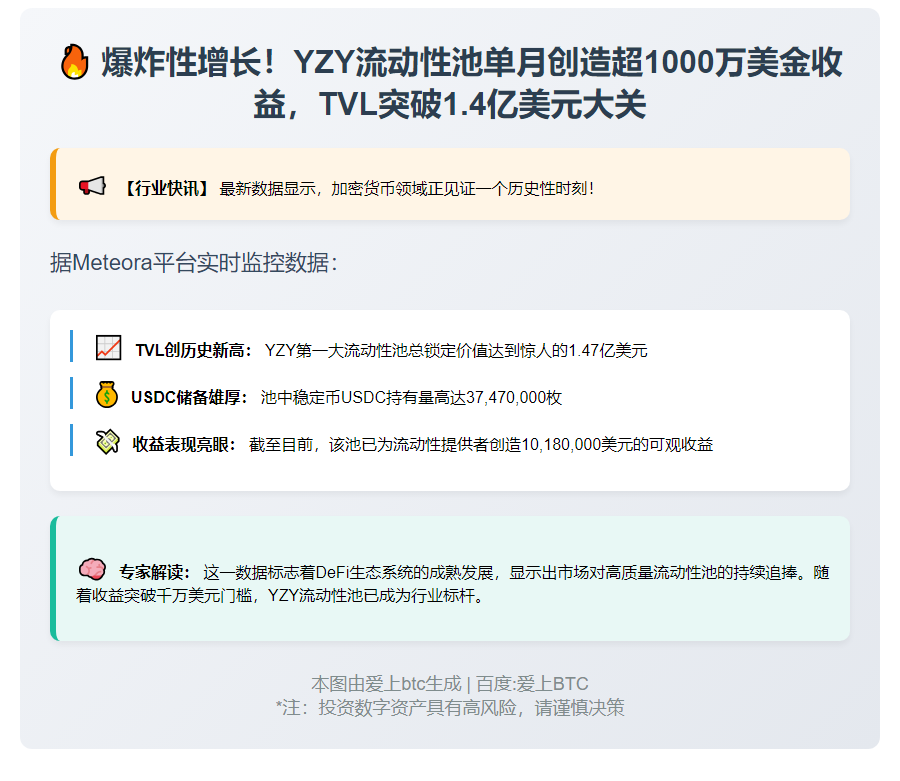Select the flying money icon beside 收益表现亮眼
900x781 pixels.
click(x=106, y=443)
